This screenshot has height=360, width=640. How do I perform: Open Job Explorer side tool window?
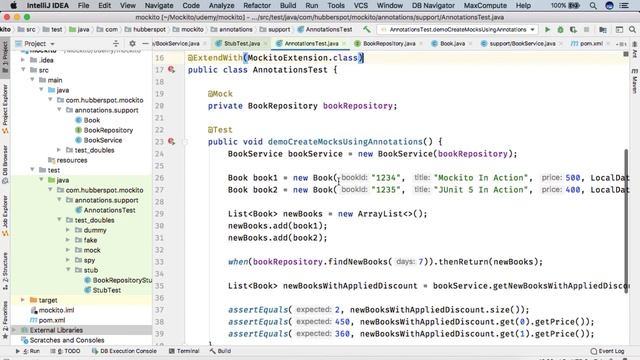coord(5,216)
